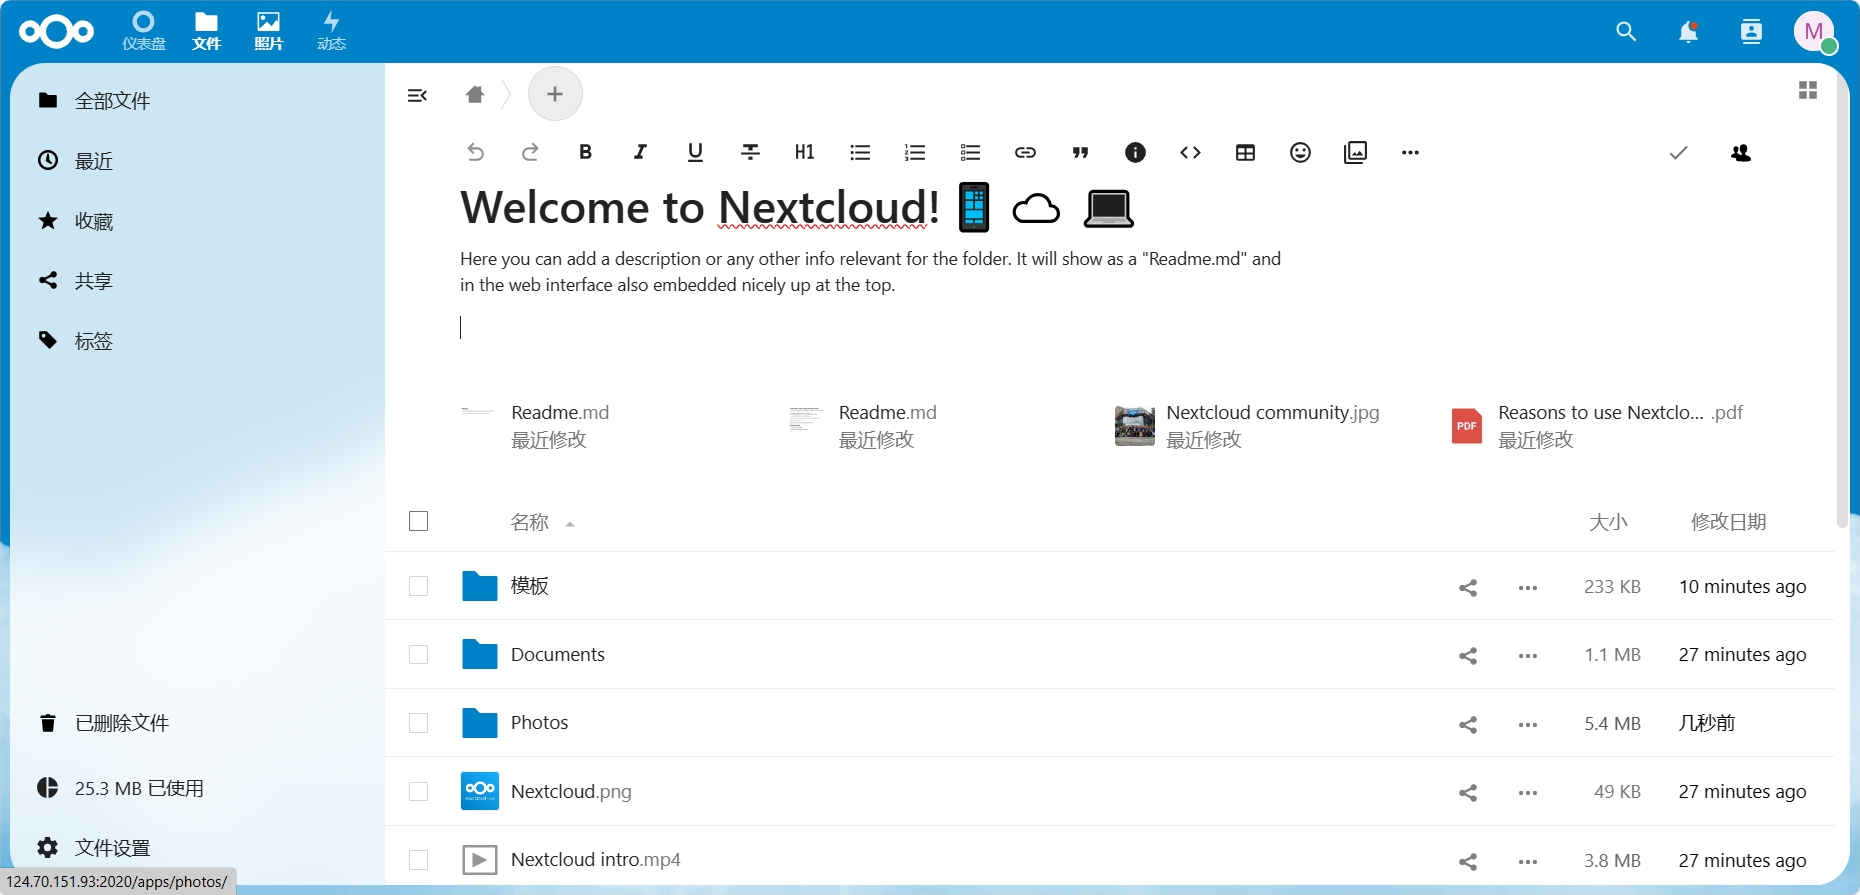Image resolution: width=1860 pixels, height=895 pixels.
Task: Open the user avatar M menu
Action: (1814, 32)
